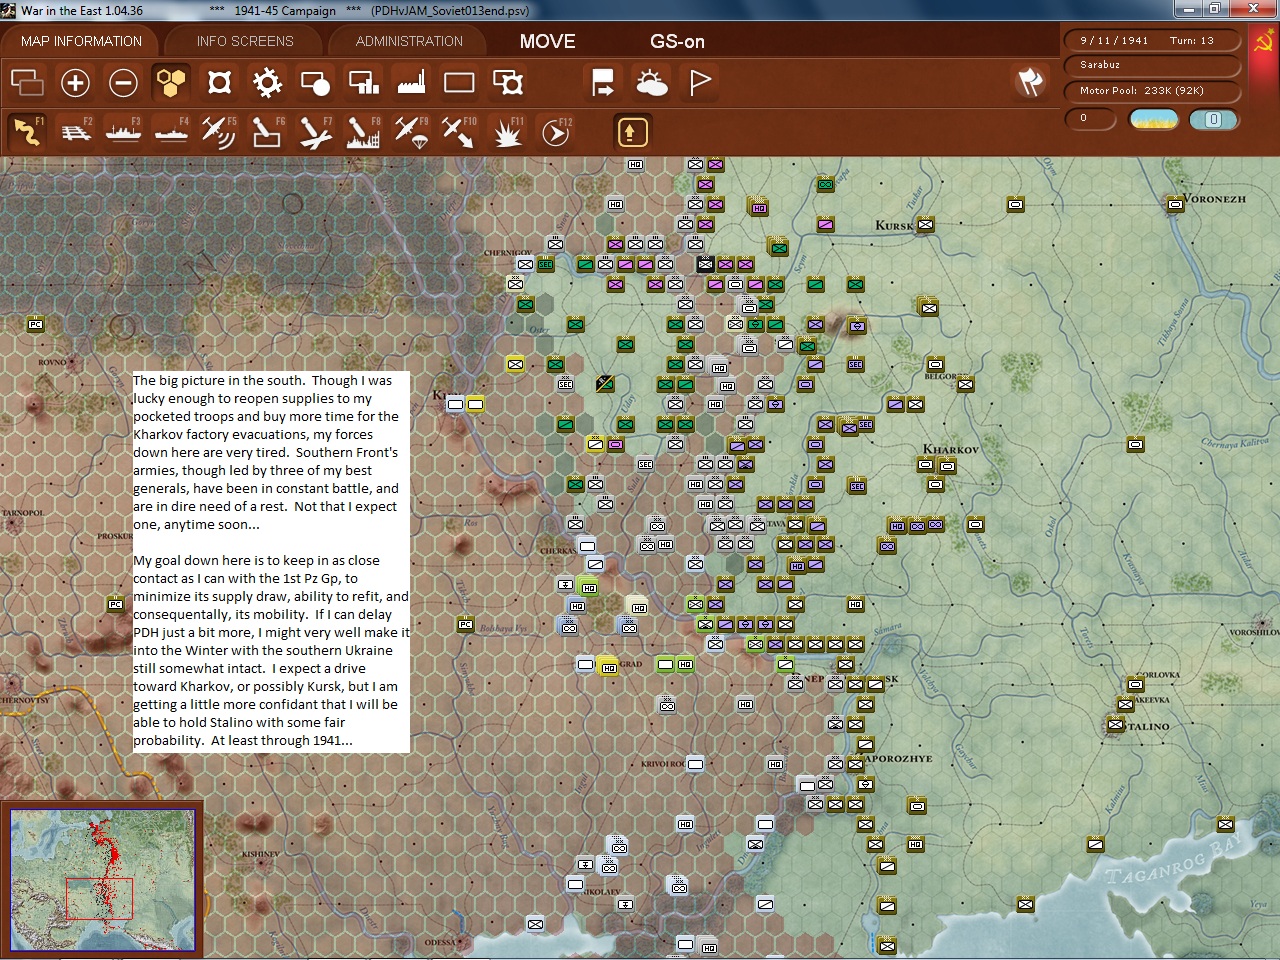
Task: Select the unit counter at Stalino
Action: [1115, 724]
